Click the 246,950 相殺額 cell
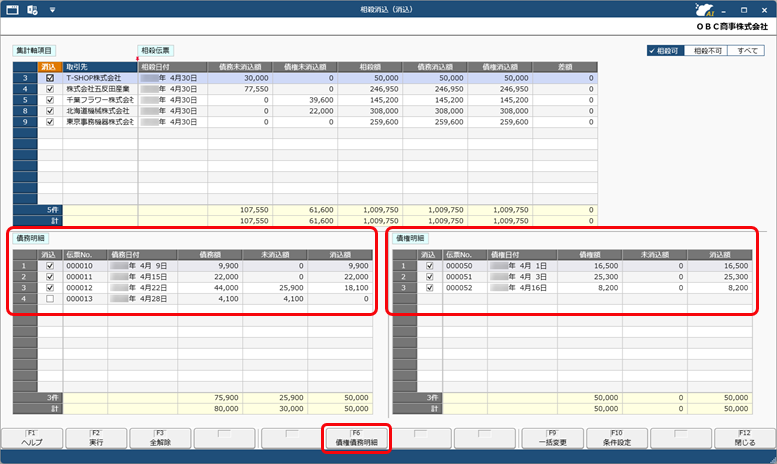The width and height of the screenshot is (777, 464). point(370,89)
